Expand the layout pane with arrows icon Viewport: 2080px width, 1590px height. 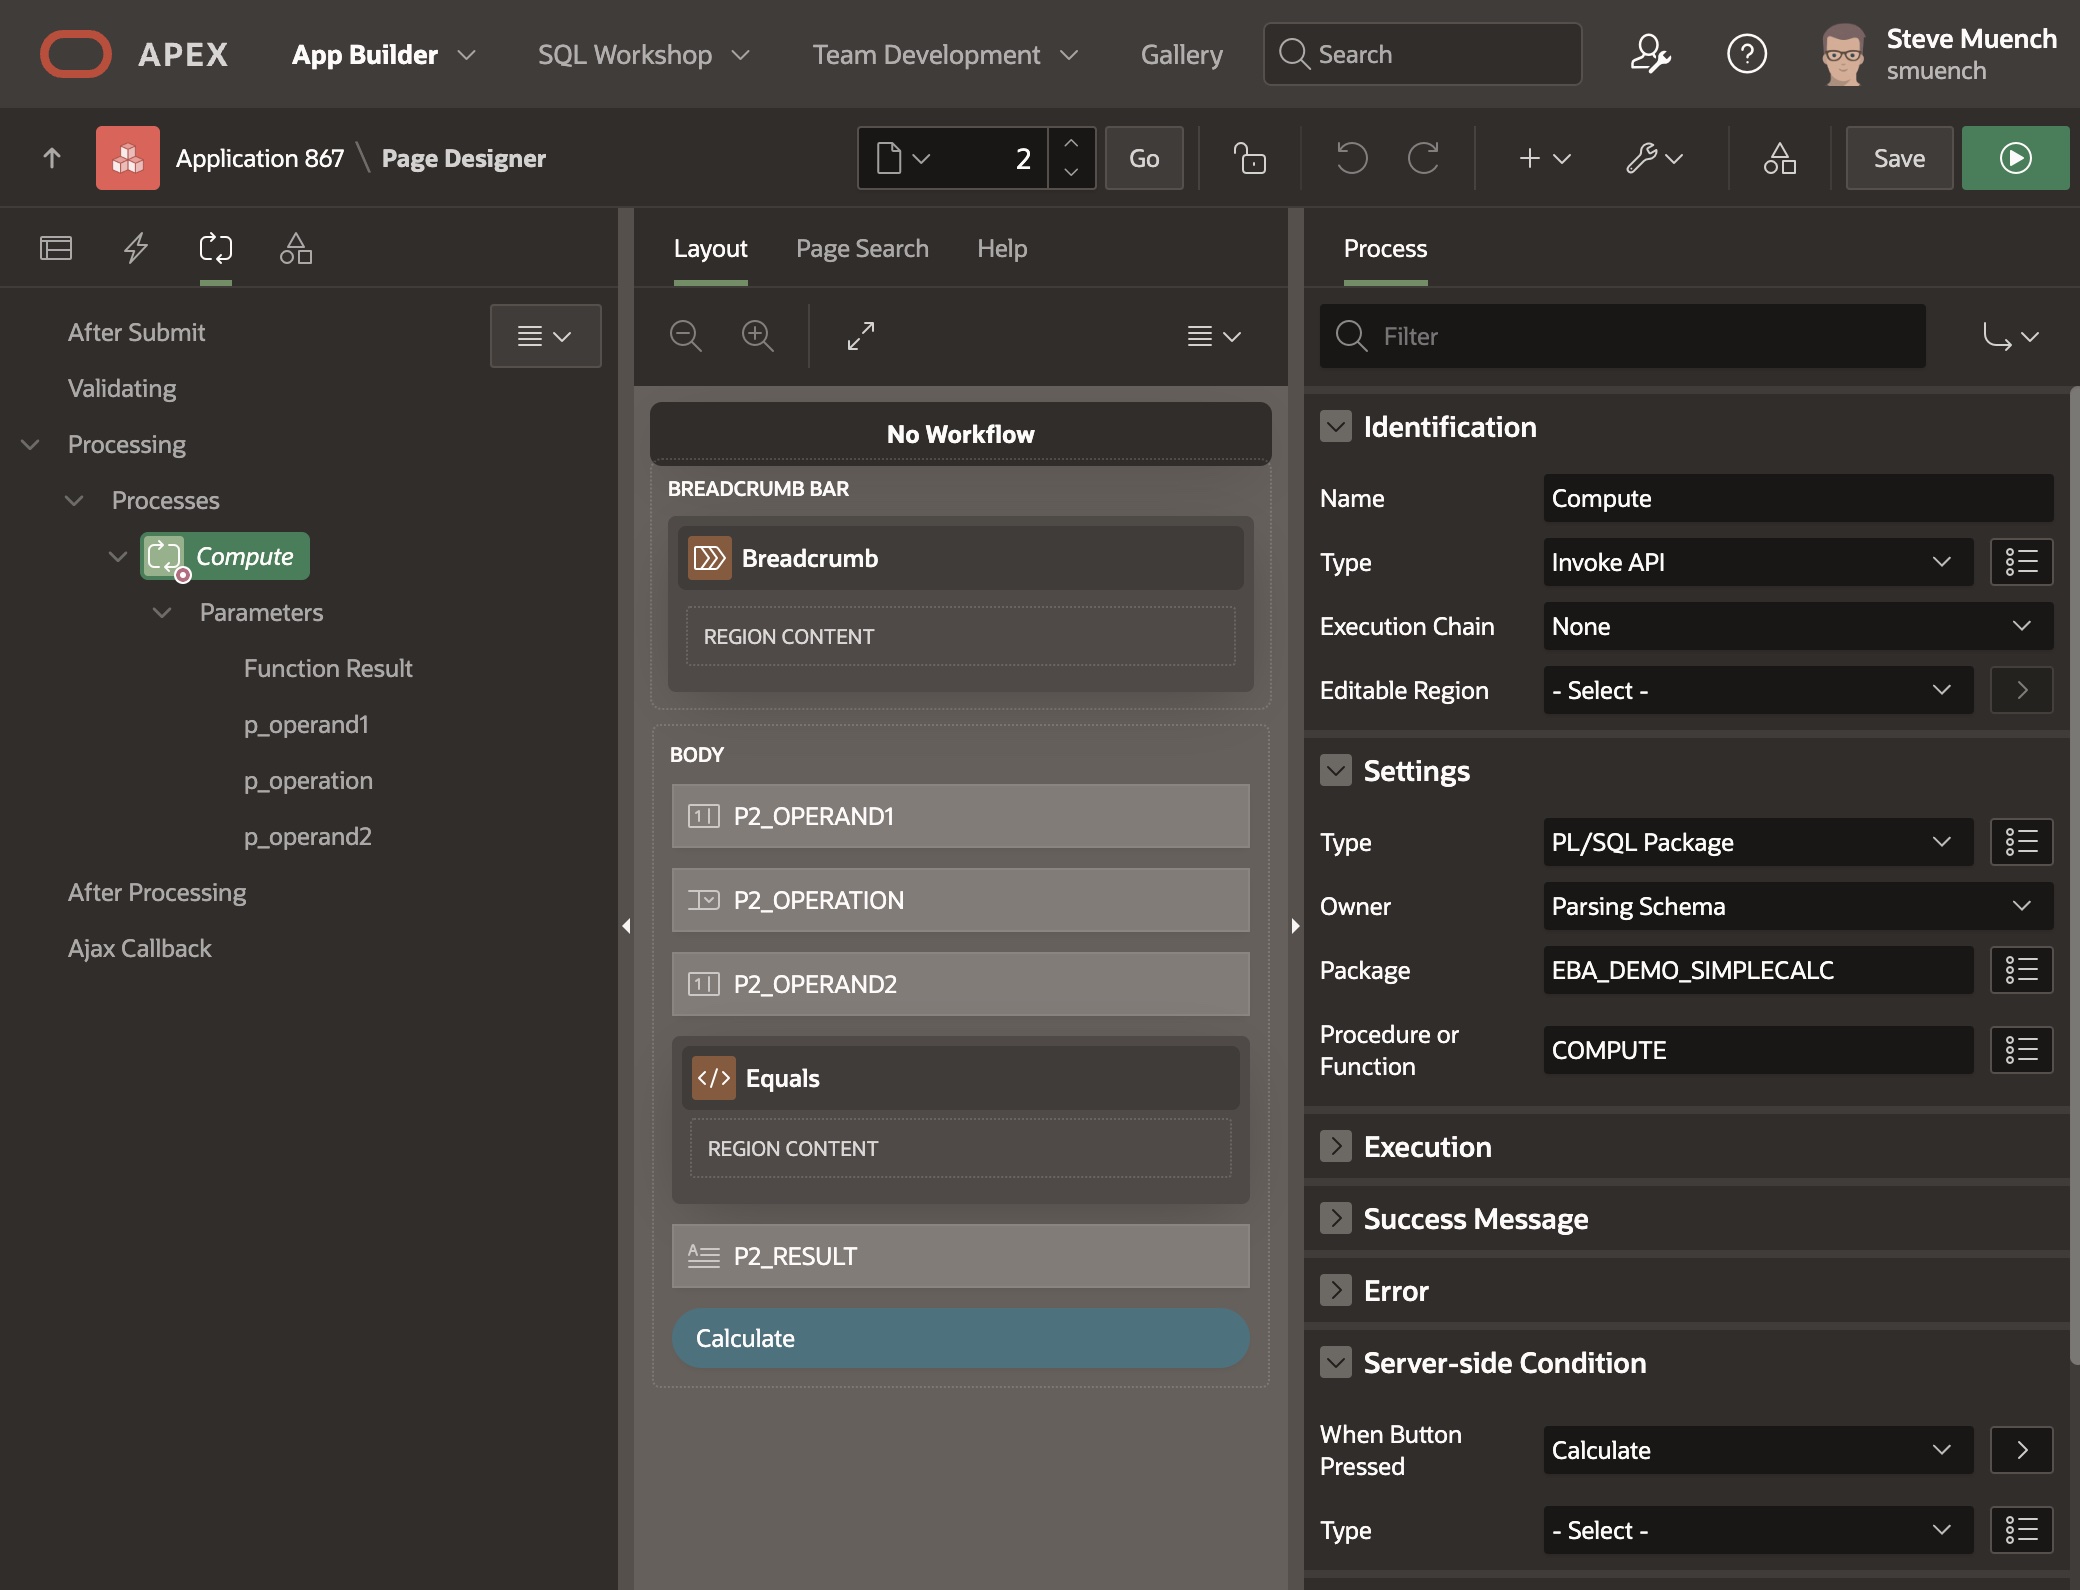[860, 336]
